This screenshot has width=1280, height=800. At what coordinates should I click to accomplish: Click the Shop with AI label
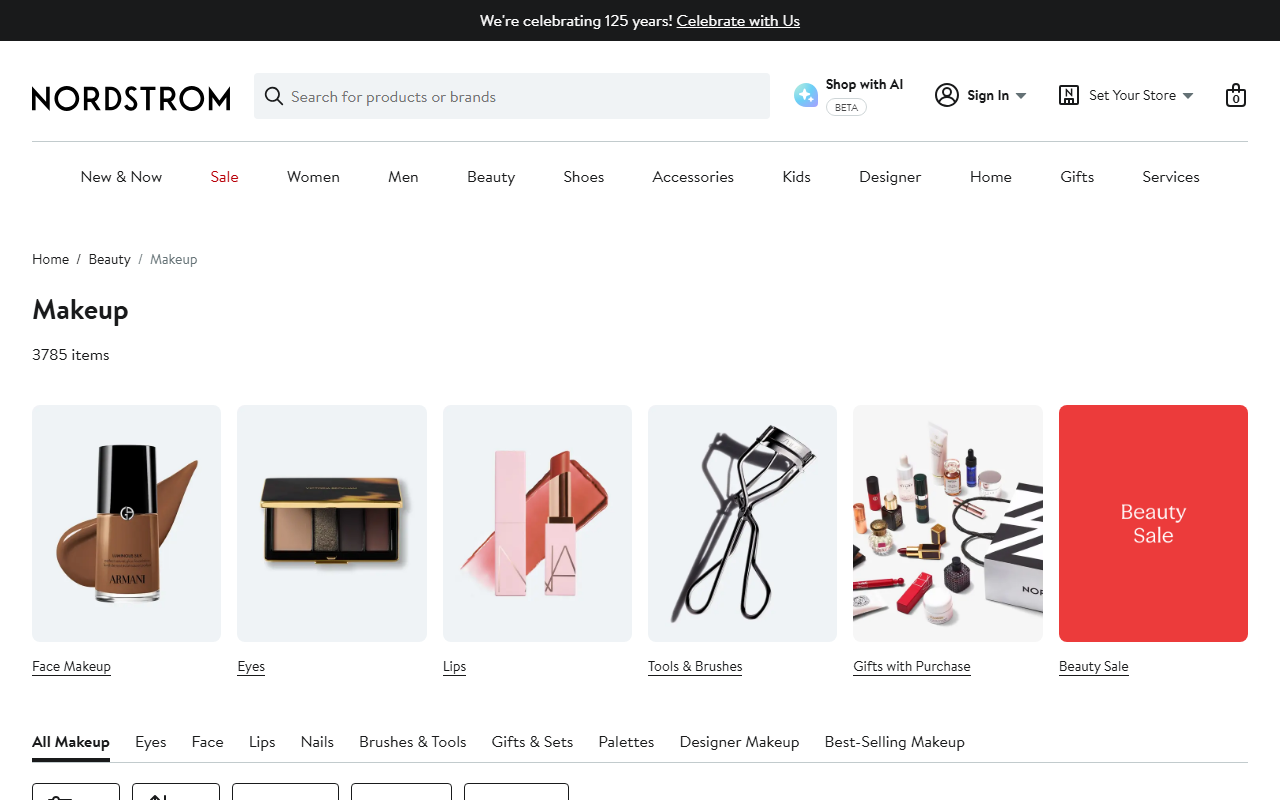tap(864, 85)
